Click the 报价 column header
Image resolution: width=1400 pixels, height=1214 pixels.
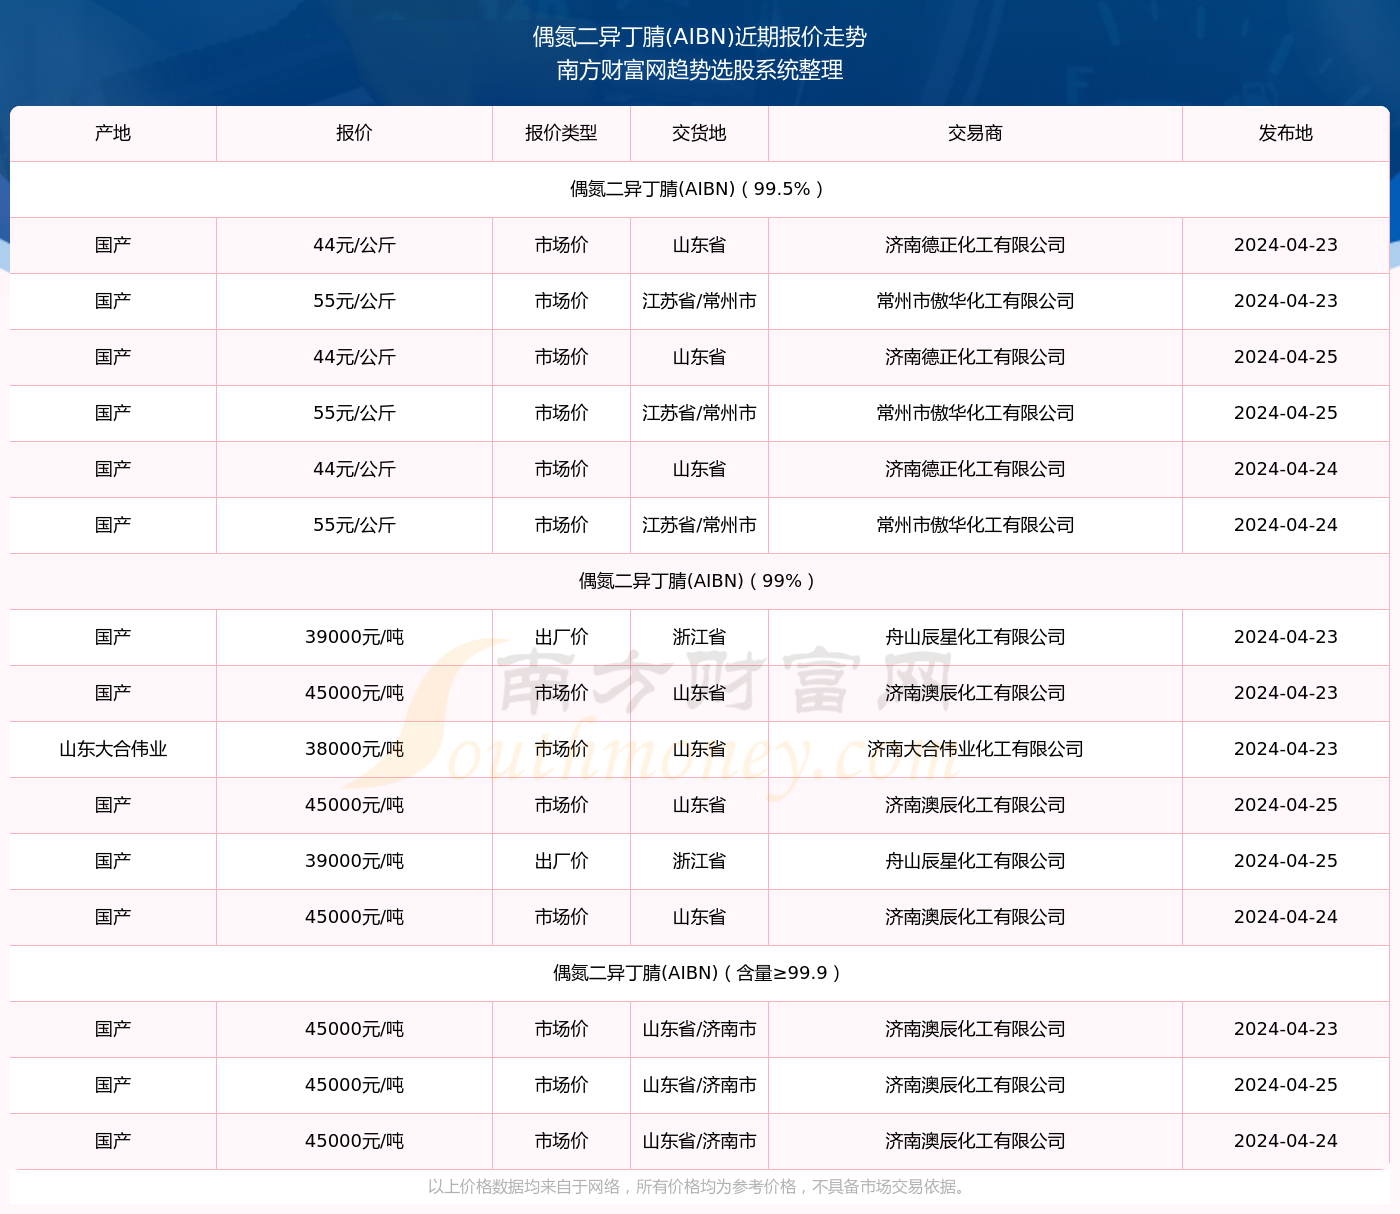pyautogui.click(x=354, y=133)
